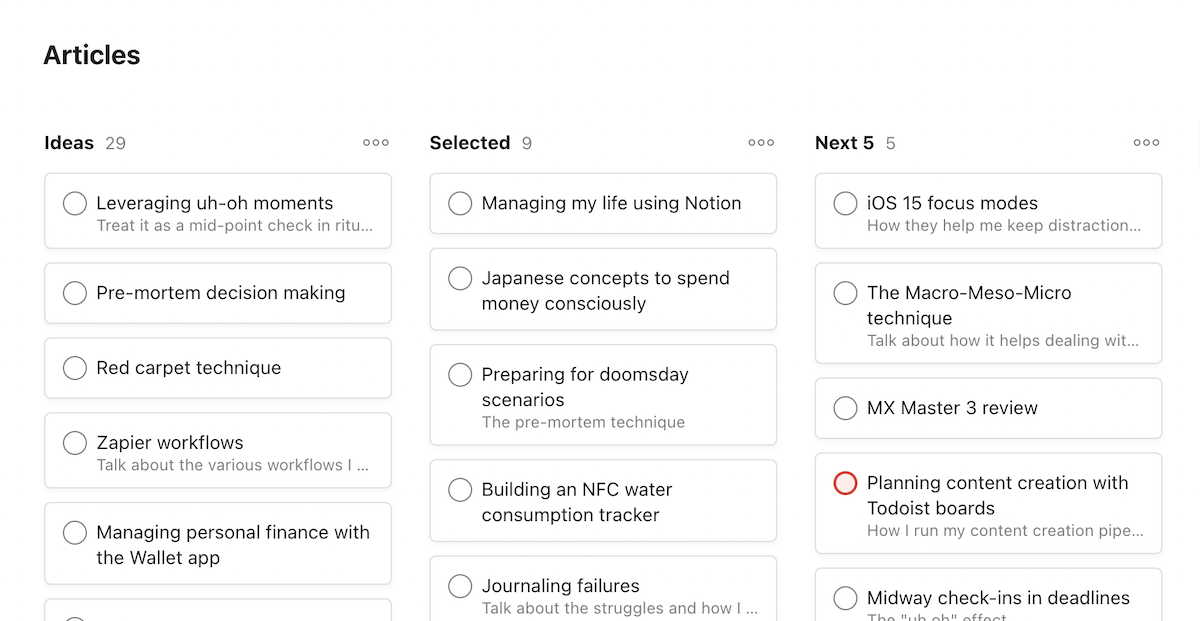Click the 'Ideas' column heading
The width and height of the screenshot is (1200, 621).
pyautogui.click(x=69, y=143)
